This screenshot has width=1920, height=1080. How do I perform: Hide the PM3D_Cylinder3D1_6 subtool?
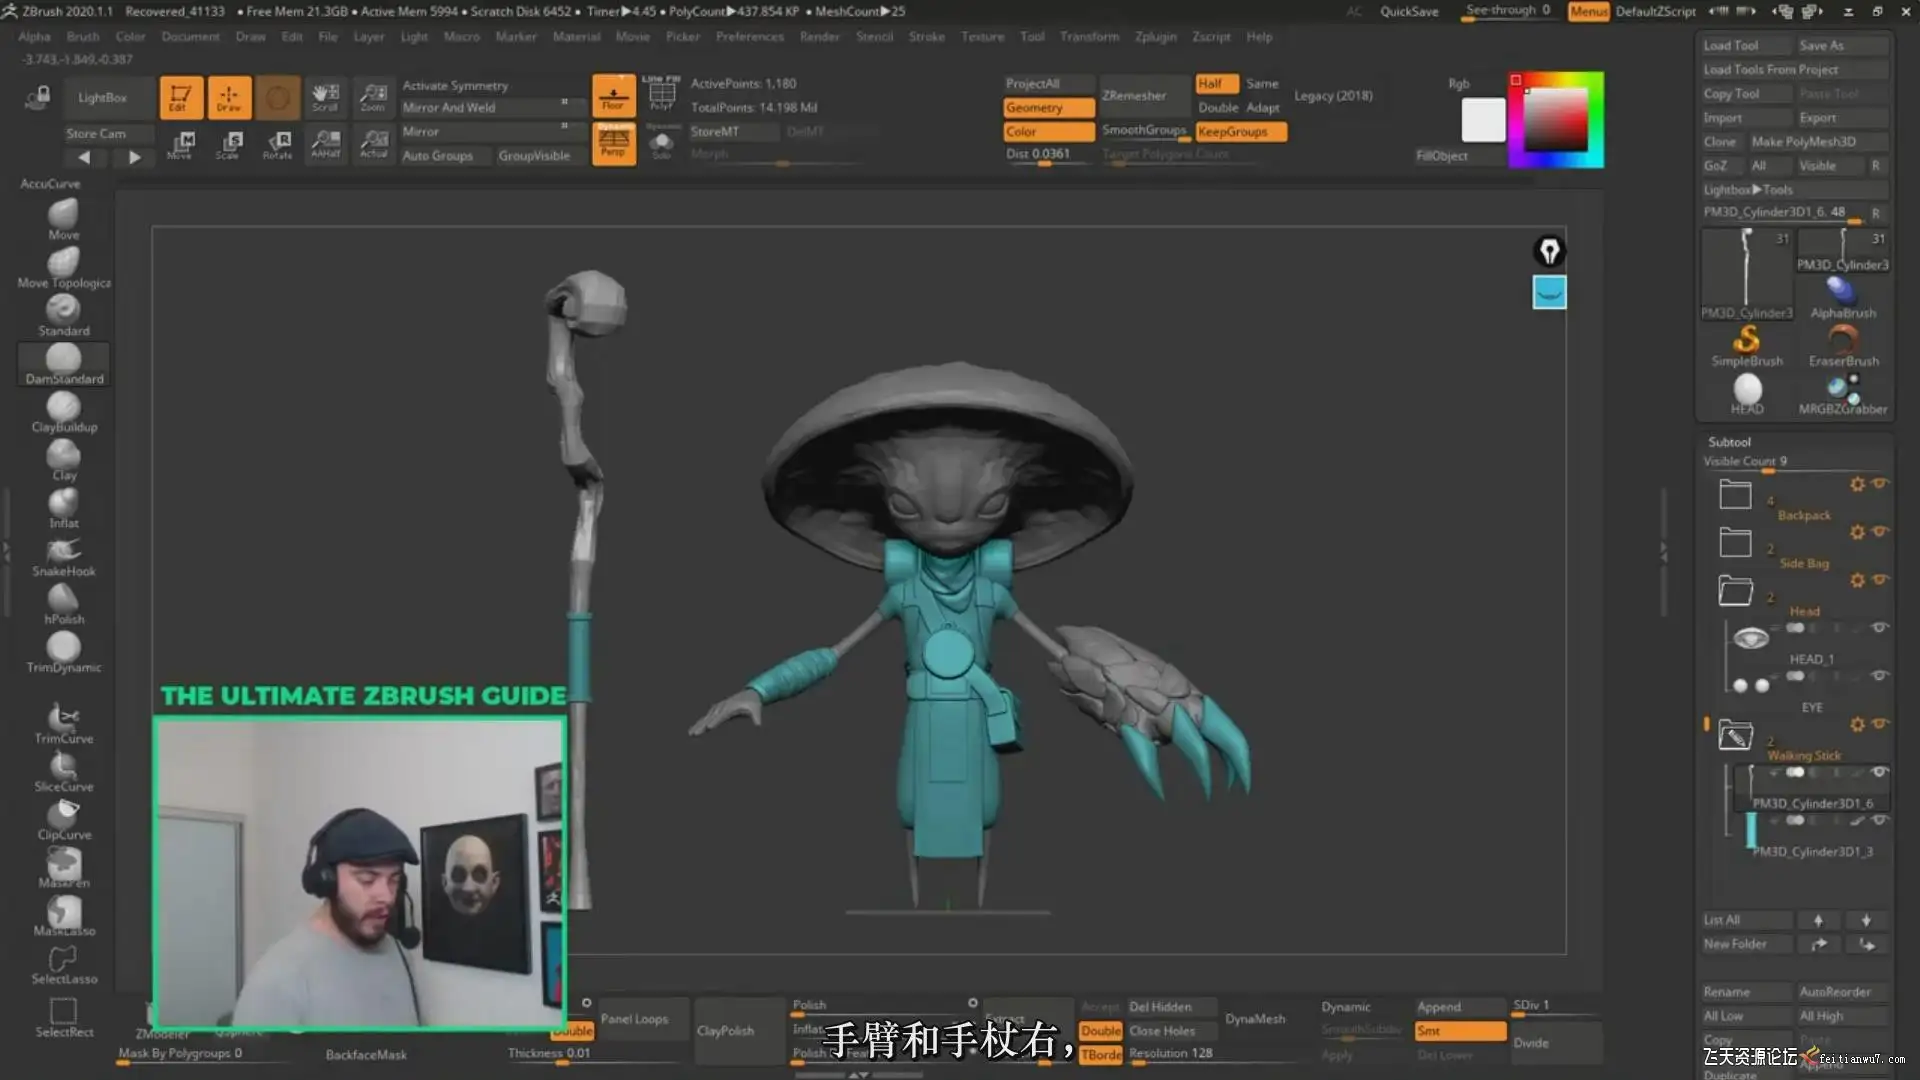coord(1879,772)
